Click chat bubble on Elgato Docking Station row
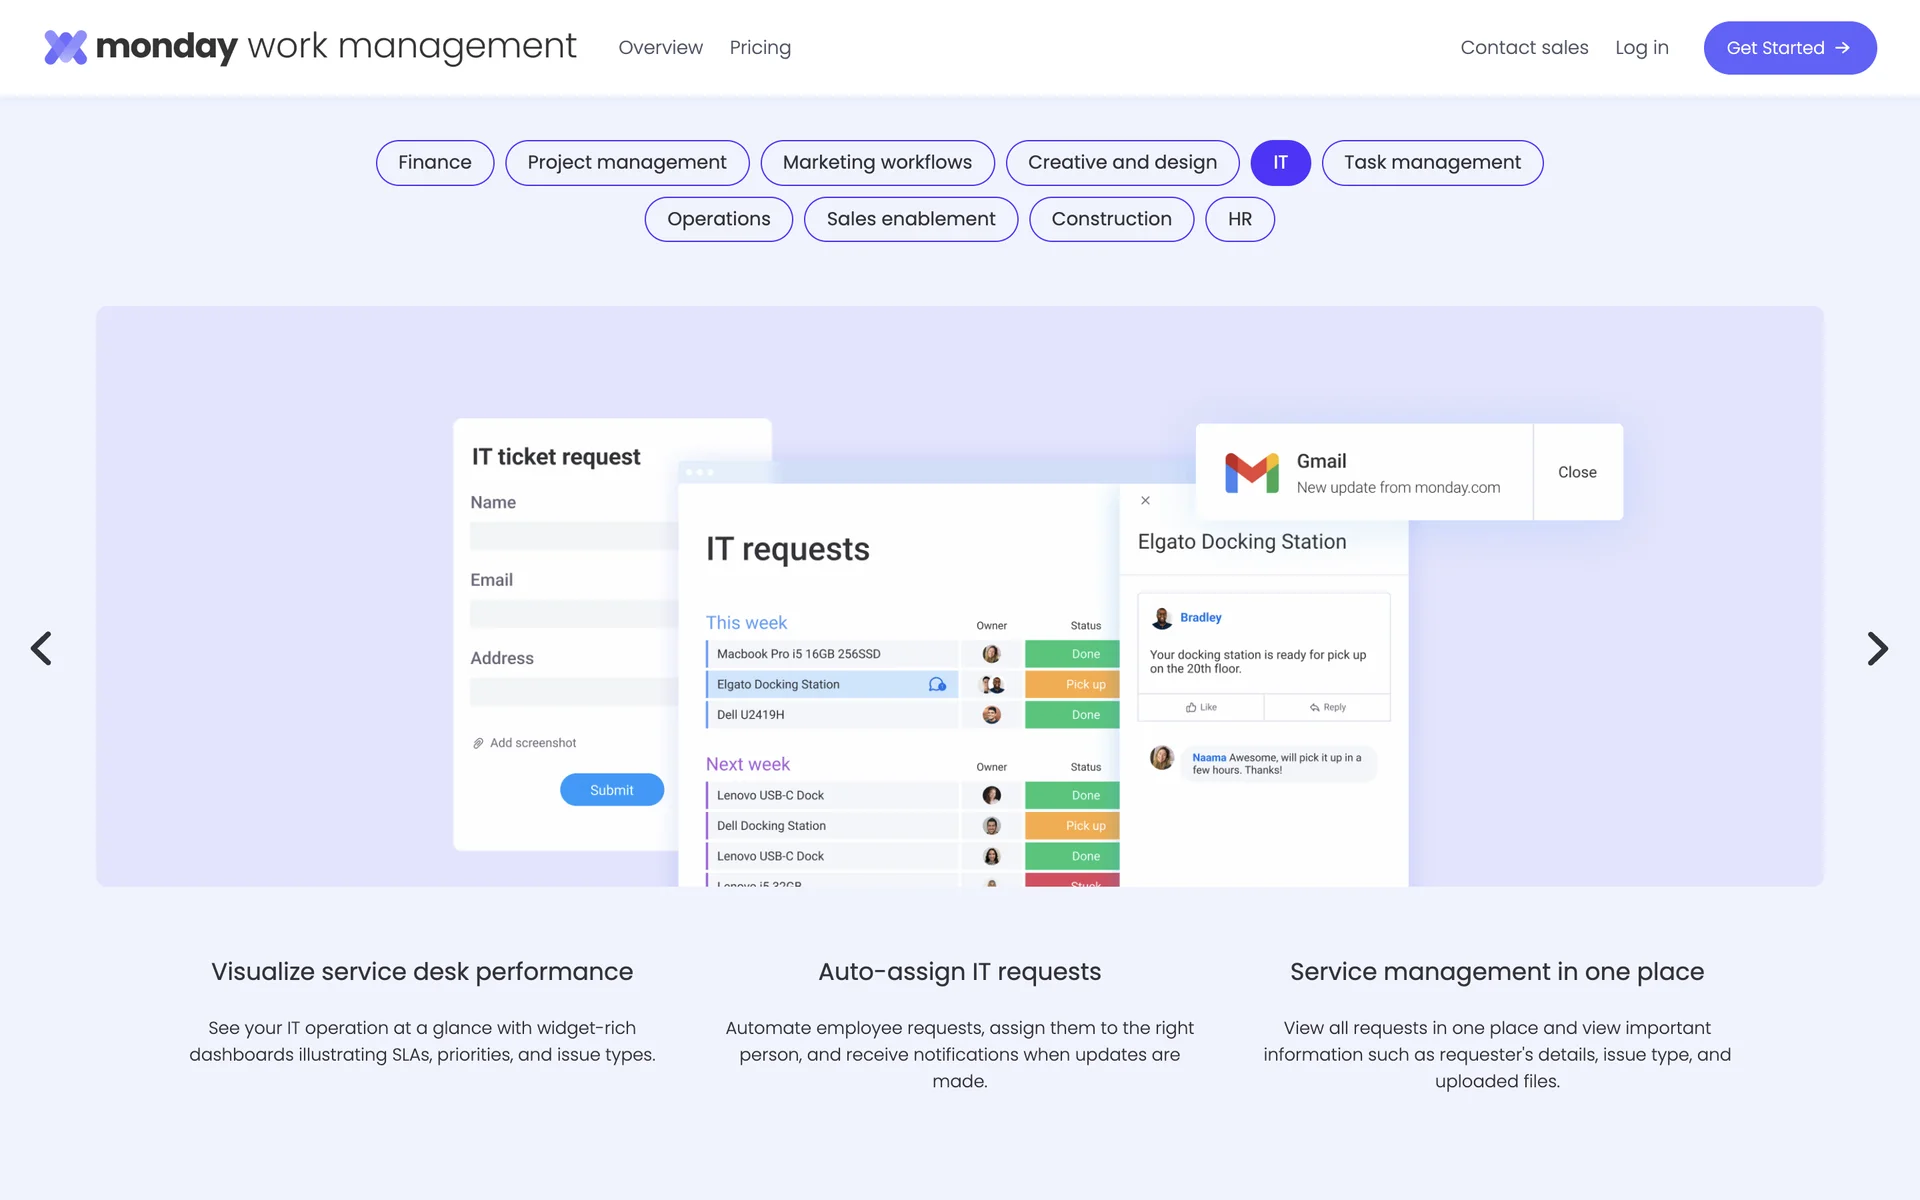Image resolution: width=1920 pixels, height=1200 pixels. (937, 685)
